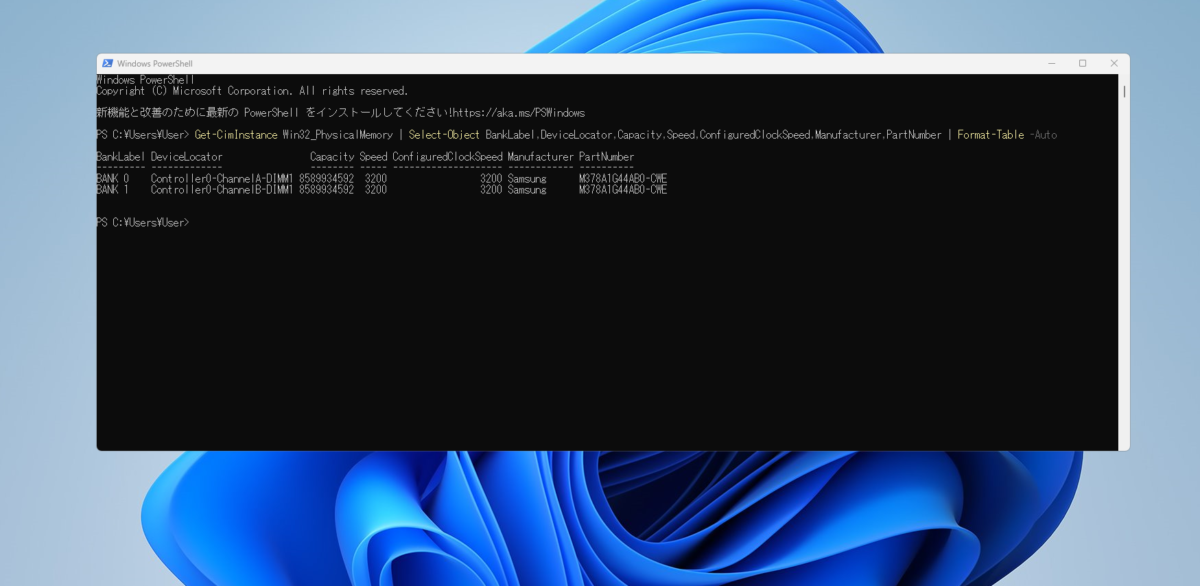Click capacity 8589934592 in BANK 1 row
The image size is (1200, 586).
pos(326,189)
